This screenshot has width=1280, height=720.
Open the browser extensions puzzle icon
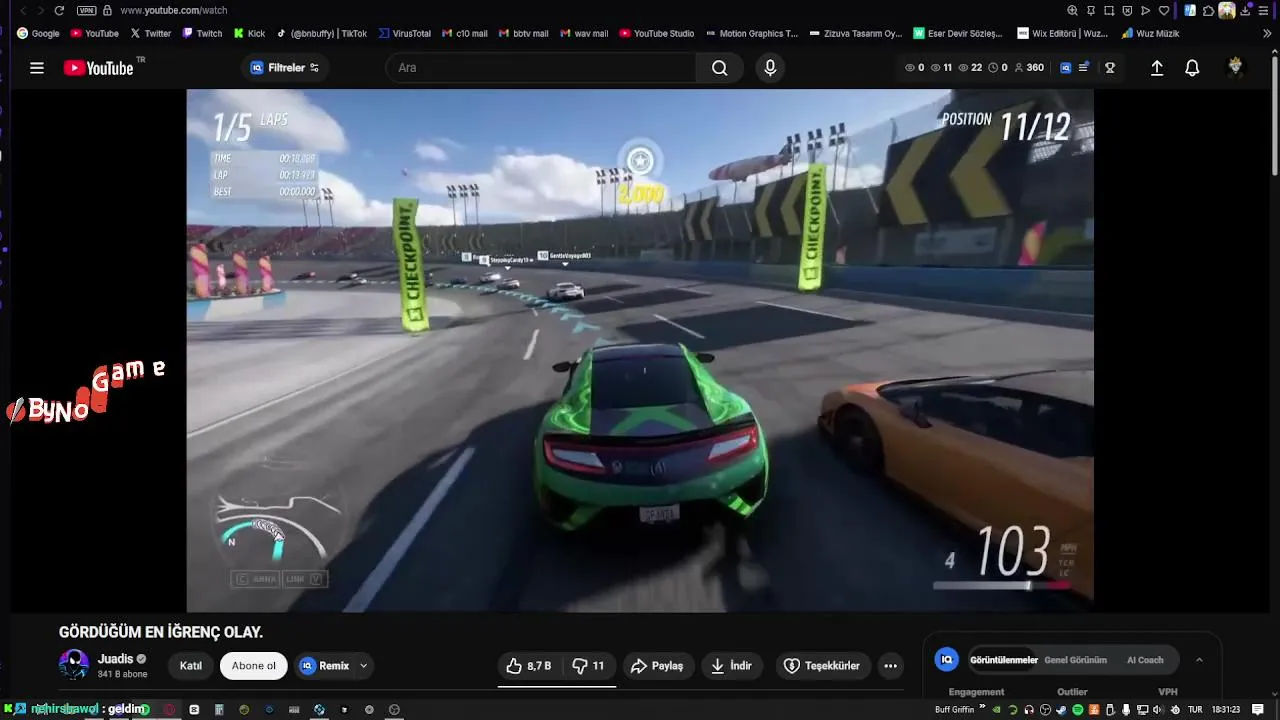click(1208, 10)
